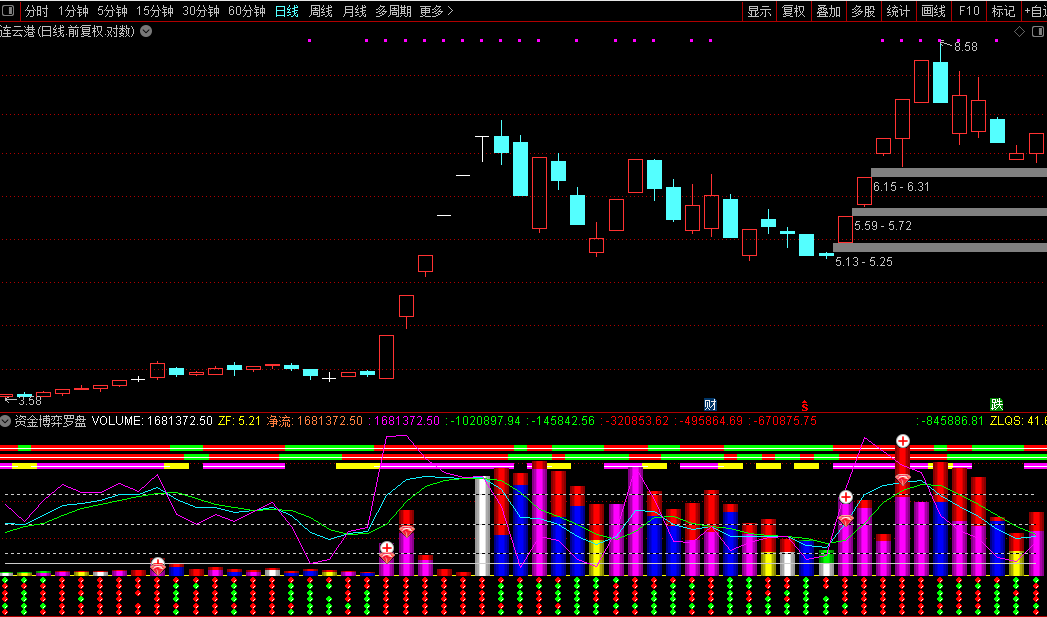Viewport: 1047px width, 617px height.
Task: Click the plus marker above the tallest red bar
Action: [903, 441]
